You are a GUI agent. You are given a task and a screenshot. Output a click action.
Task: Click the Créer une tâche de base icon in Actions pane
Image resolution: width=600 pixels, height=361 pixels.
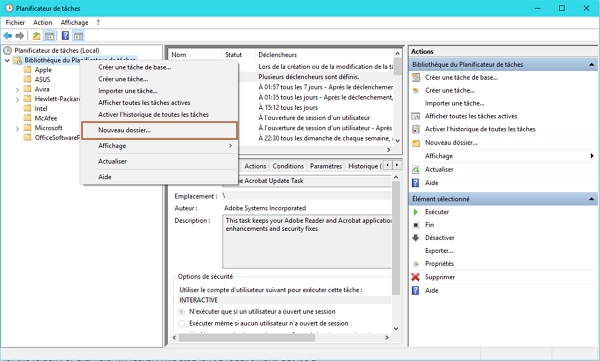416,78
